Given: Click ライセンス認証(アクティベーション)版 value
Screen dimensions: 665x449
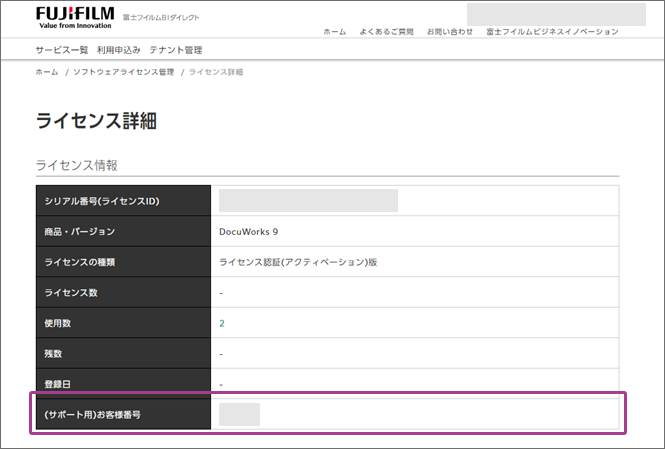Looking at the screenshot, I should tap(298, 262).
